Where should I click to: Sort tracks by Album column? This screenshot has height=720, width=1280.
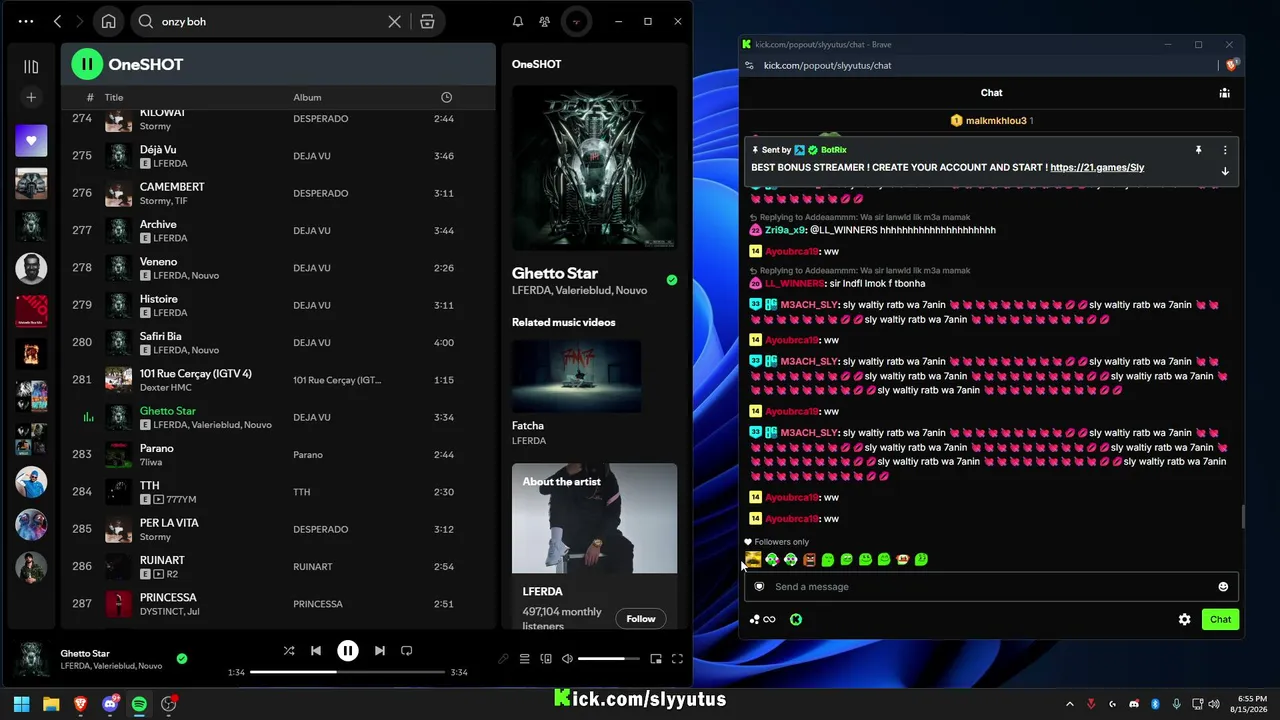pos(307,97)
